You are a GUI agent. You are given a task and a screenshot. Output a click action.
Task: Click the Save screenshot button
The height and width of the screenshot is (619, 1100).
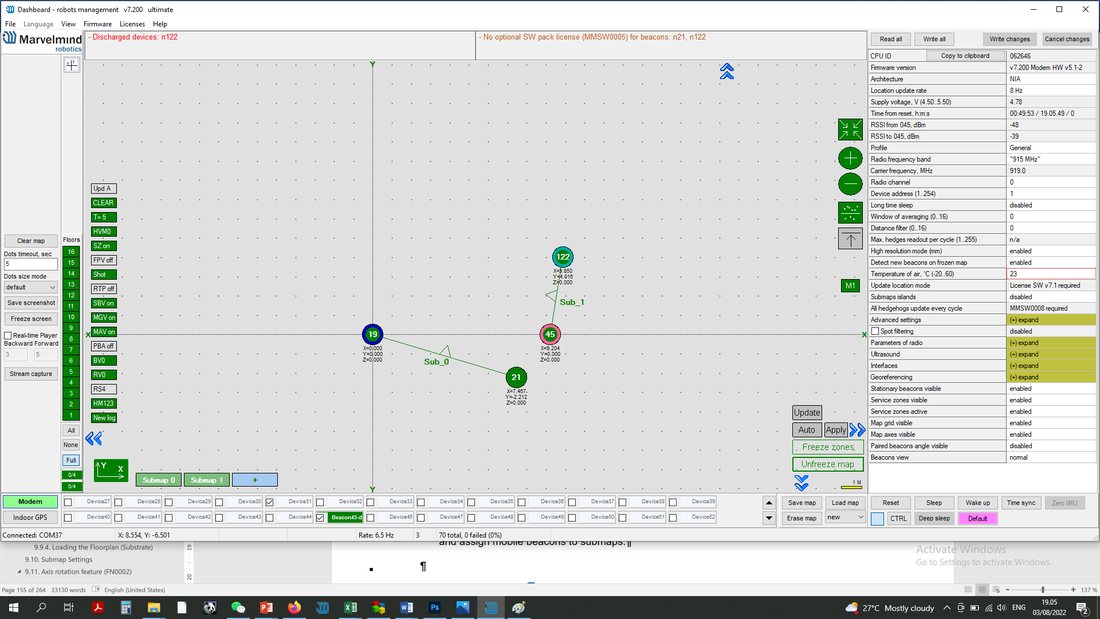point(31,303)
